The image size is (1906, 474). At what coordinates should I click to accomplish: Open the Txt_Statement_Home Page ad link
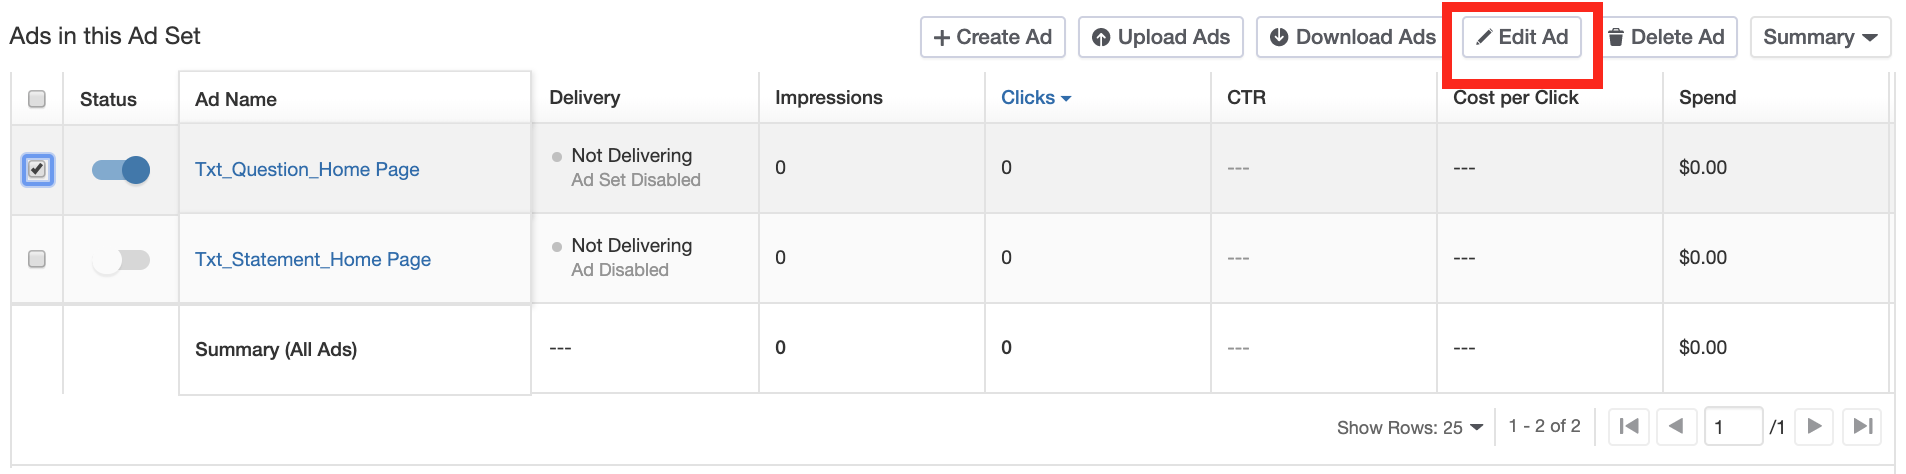point(313,259)
